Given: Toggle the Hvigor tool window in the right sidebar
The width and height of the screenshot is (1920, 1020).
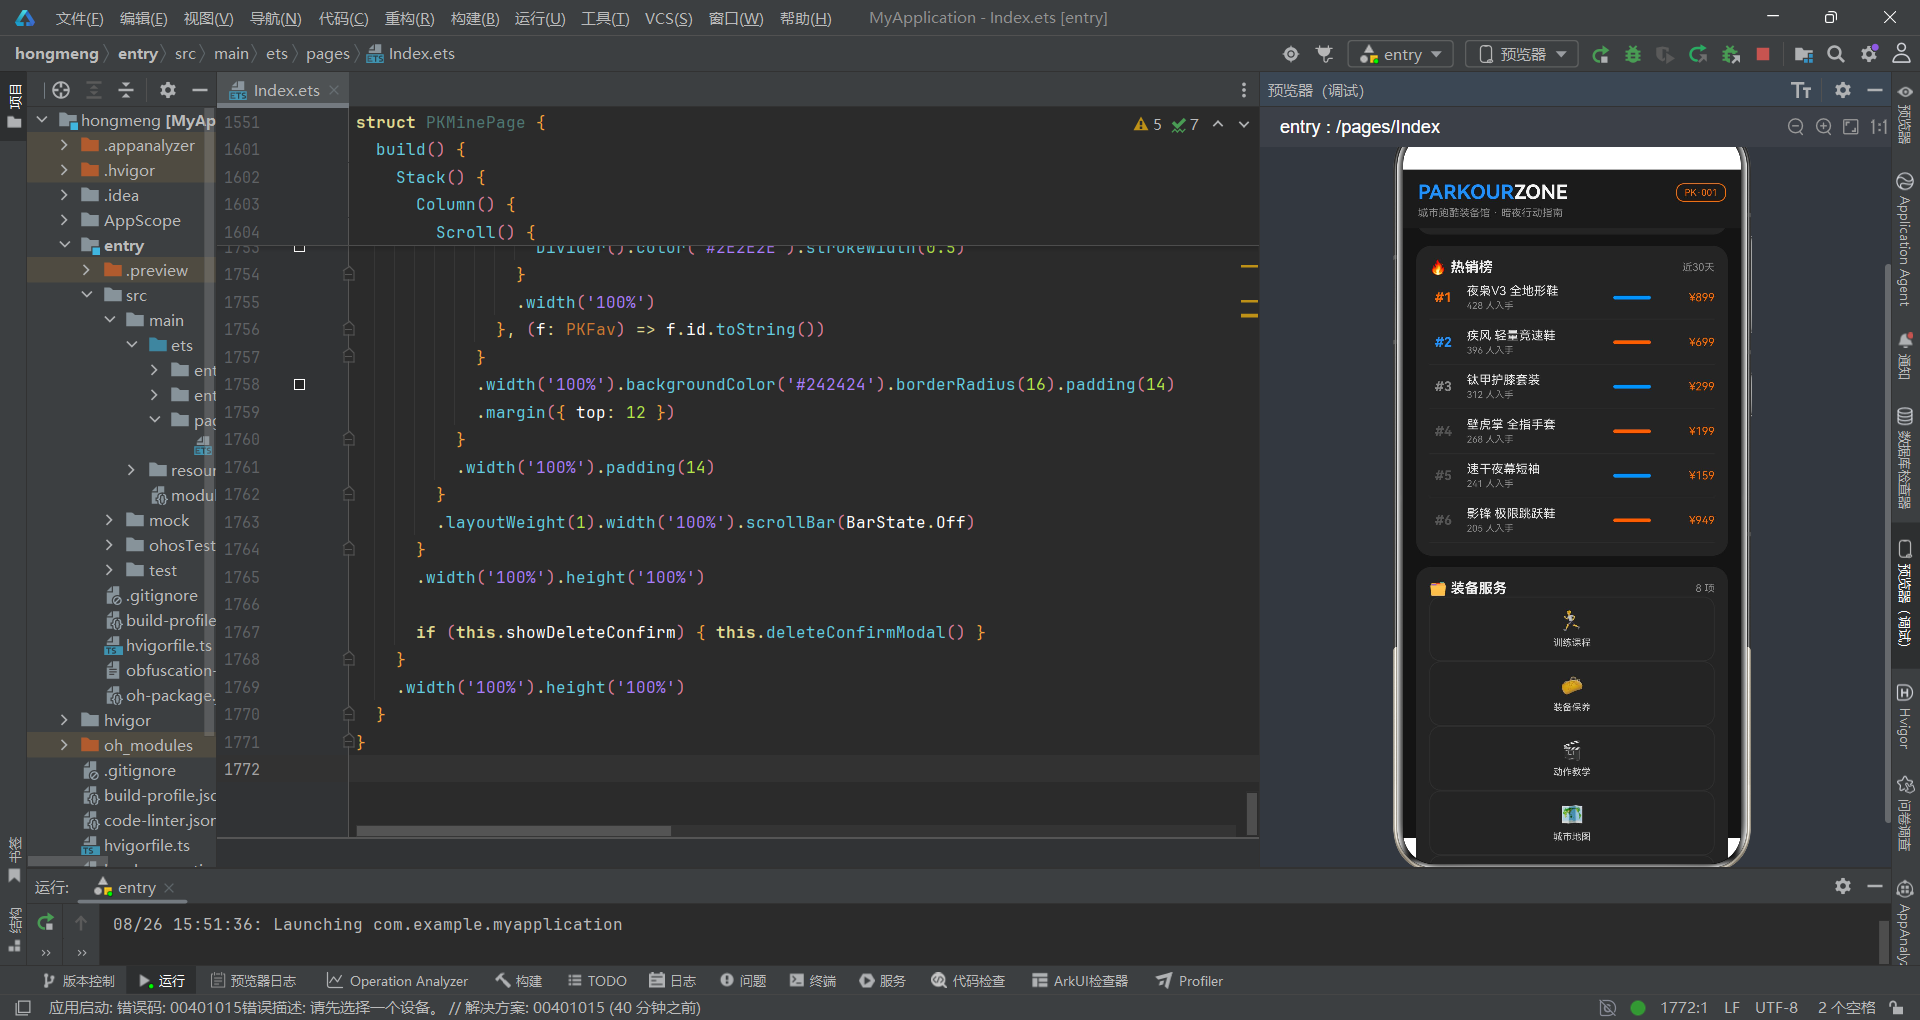Looking at the screenshot, I should point(1905,716).
